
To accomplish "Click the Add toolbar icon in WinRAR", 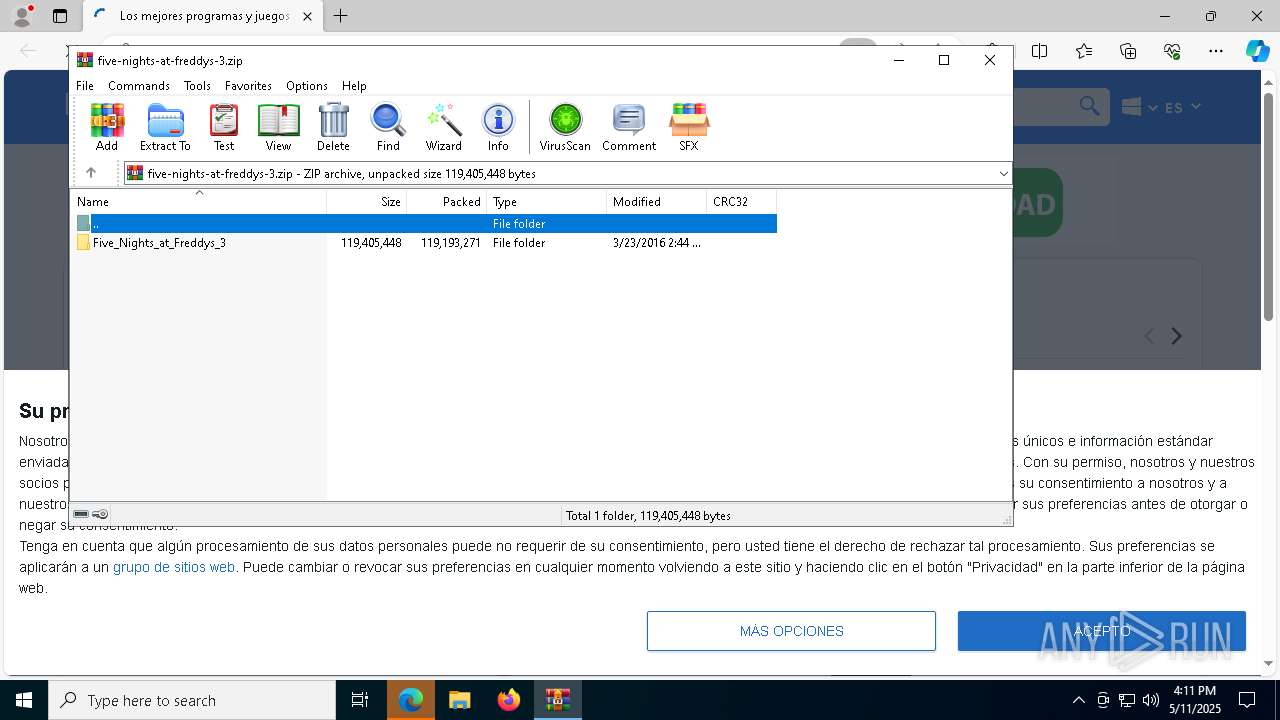I will (107, 127).
